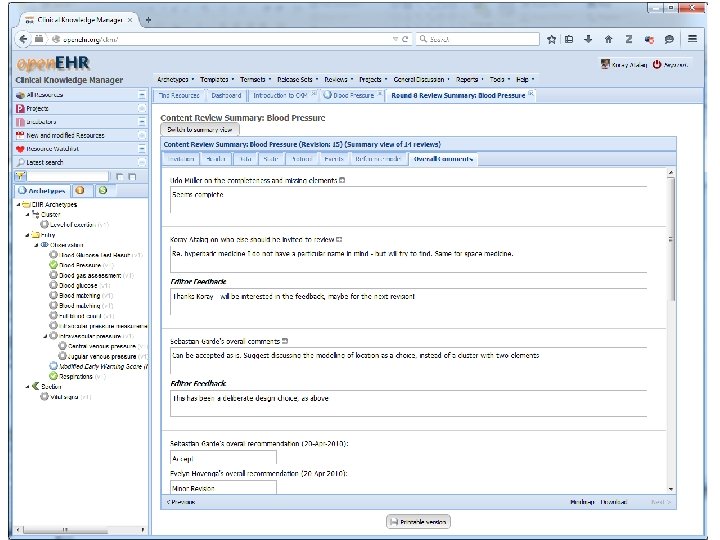Go back with the browser back arrow
This screenshot has height=540, width=720.
tap(23, 39)
